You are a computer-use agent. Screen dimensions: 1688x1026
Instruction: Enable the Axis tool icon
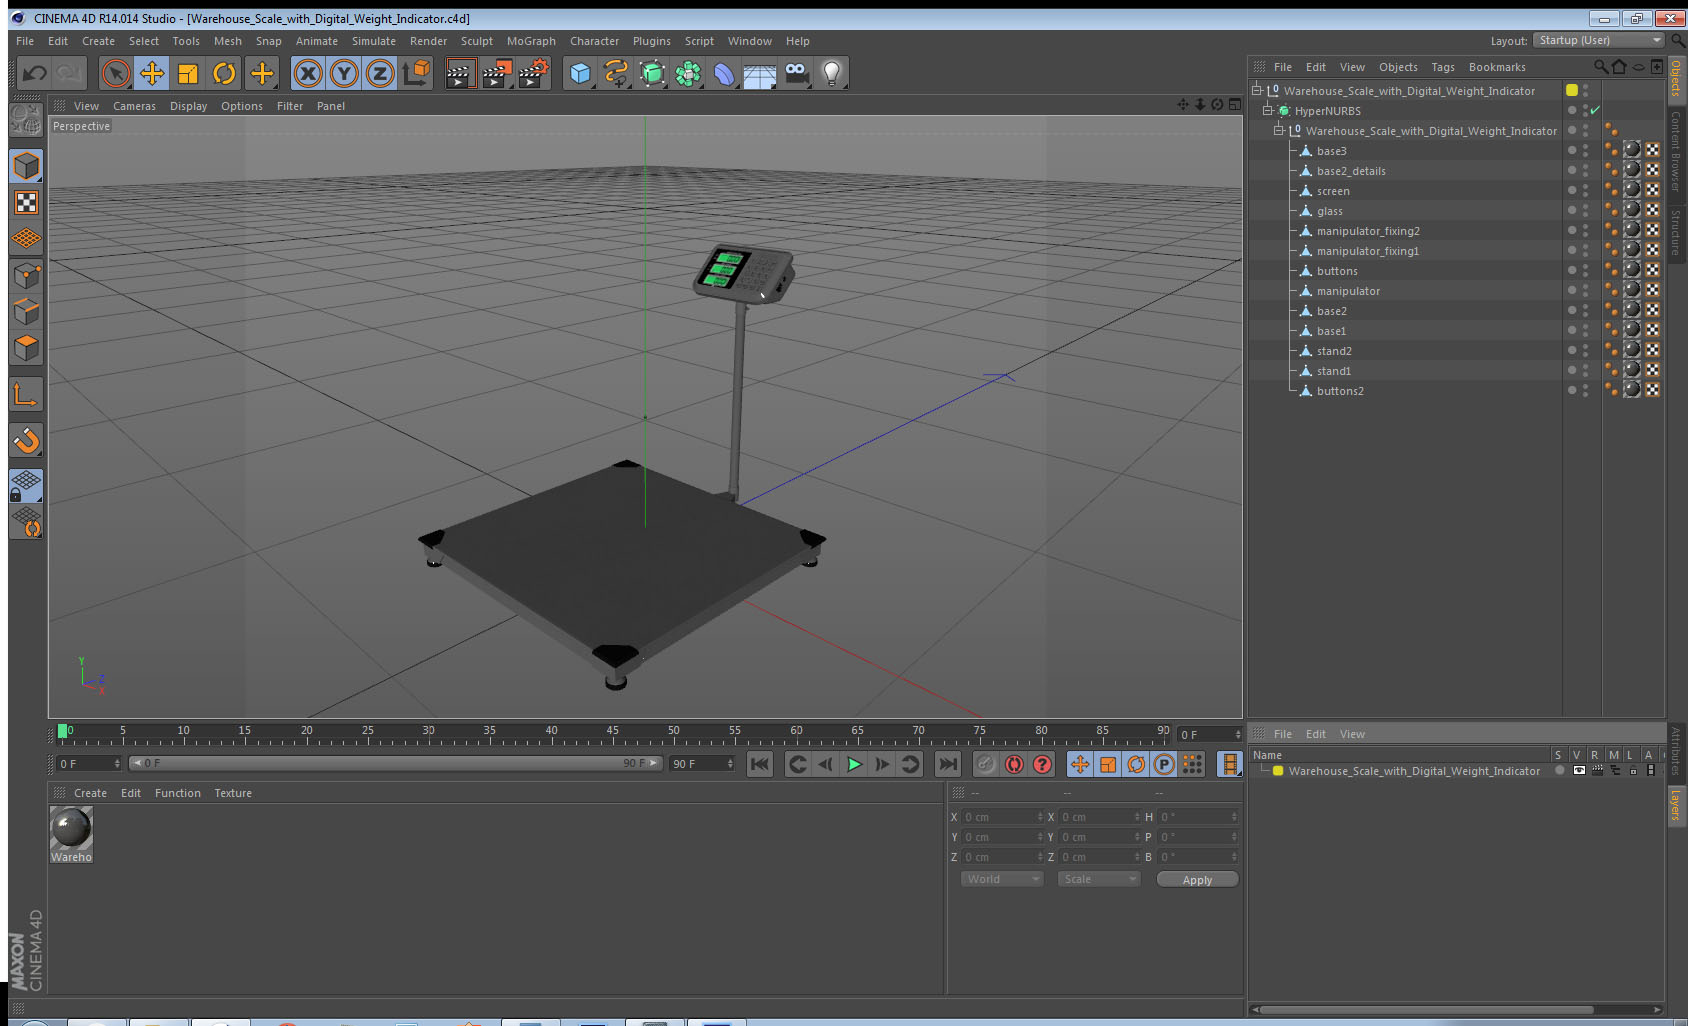click(x=26, y=395)
